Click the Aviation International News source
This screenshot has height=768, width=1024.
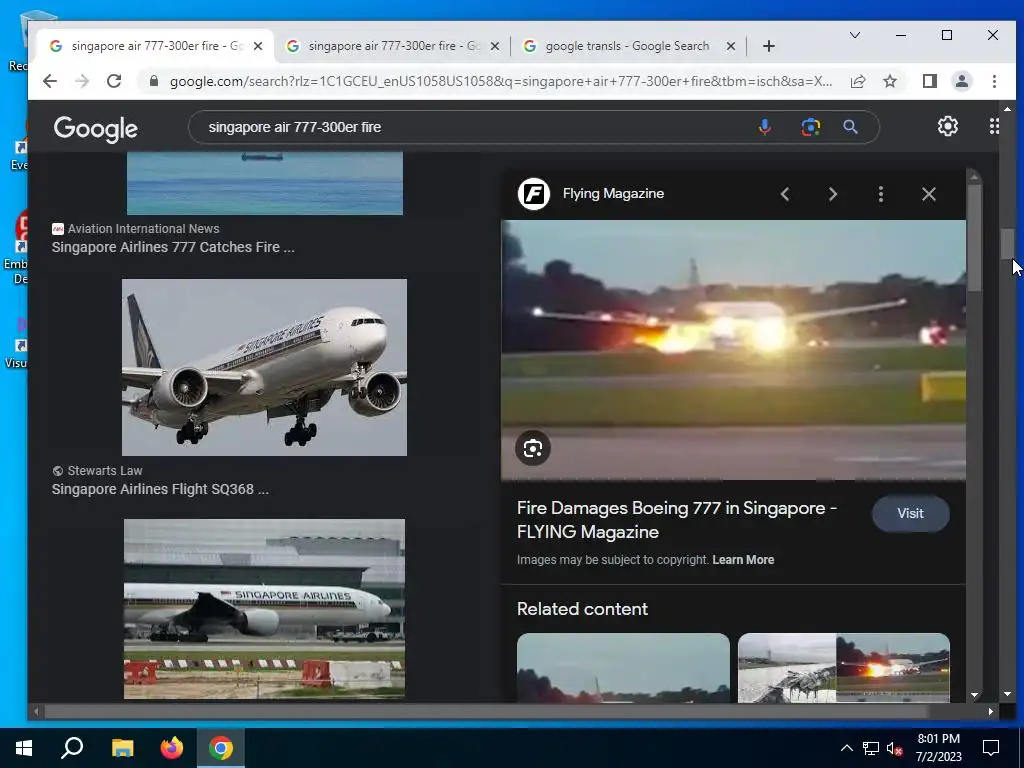point(143,229)
